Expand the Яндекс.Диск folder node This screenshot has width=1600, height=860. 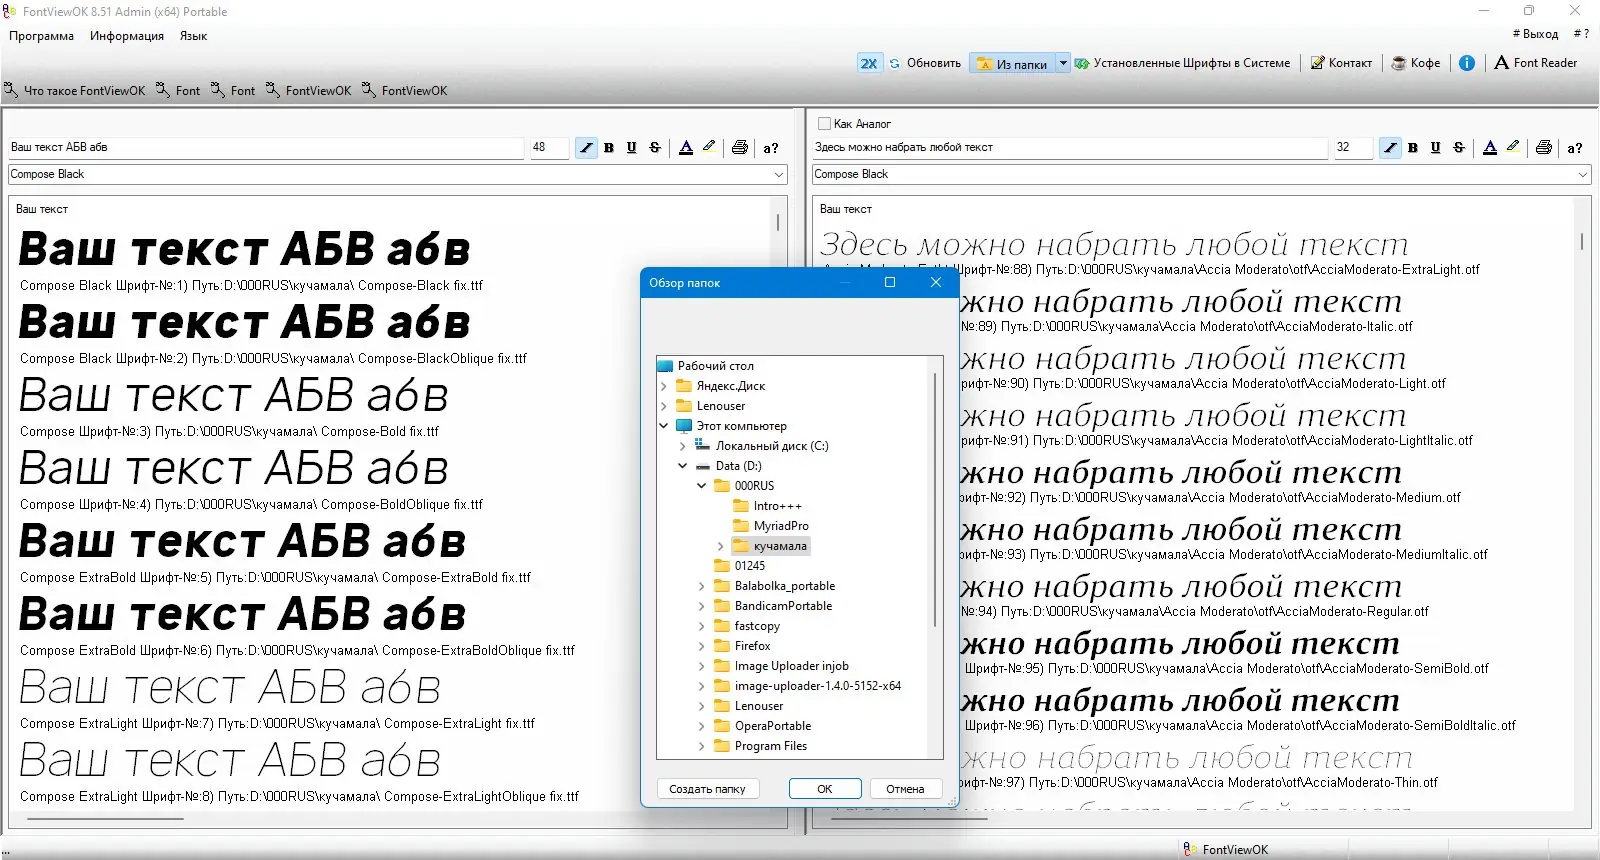(664, 386)
